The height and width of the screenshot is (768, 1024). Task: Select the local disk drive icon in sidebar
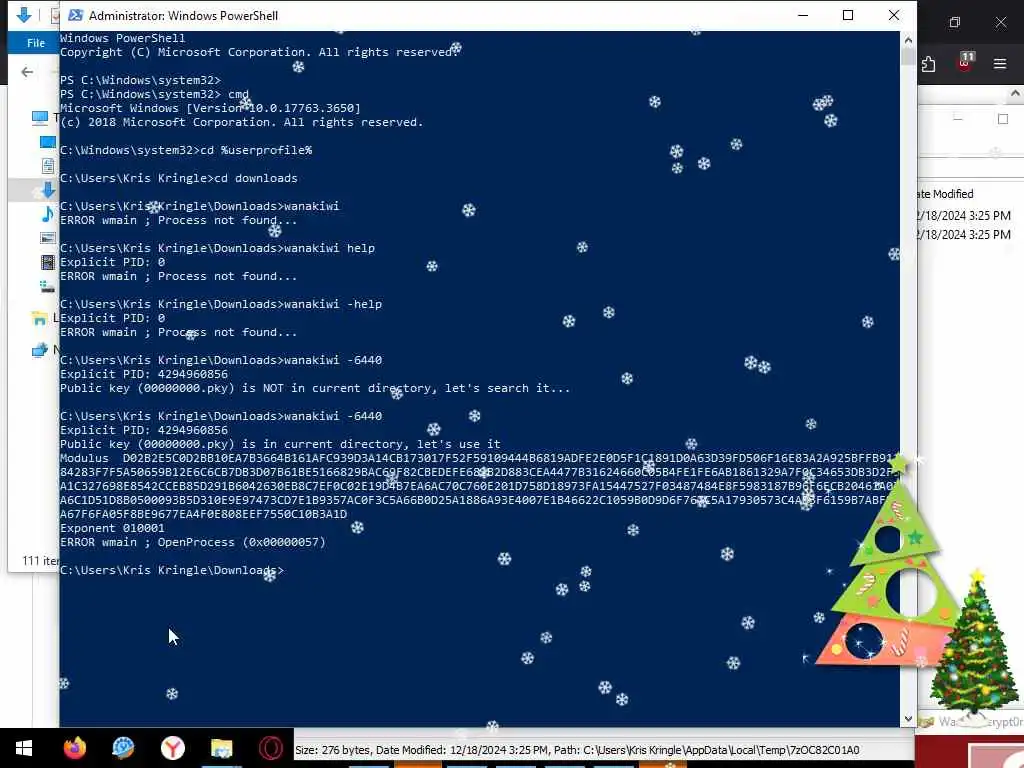click(x=48, y=286)
